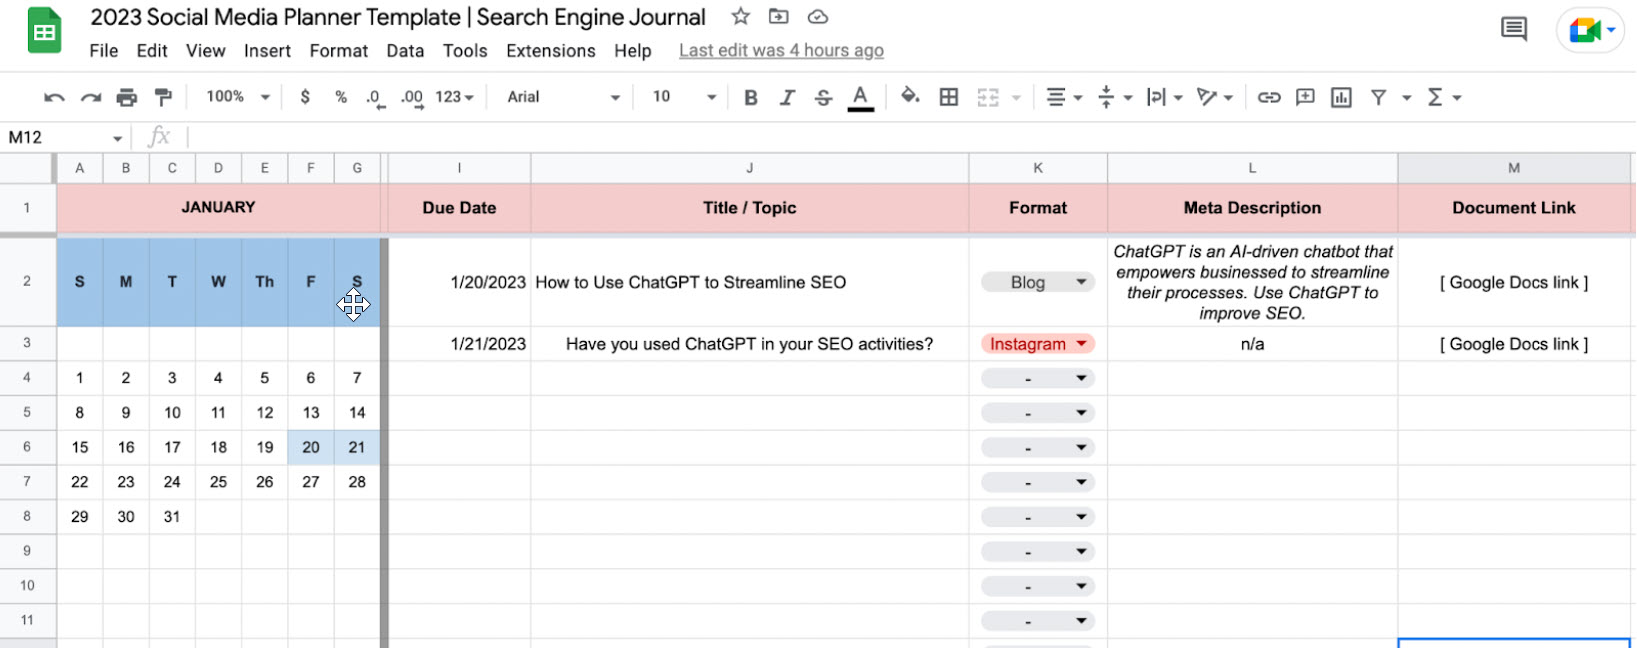Screen dimensions: 1637x654
Task: Open the font size 10 dropdown
Action: pos(684,97)
